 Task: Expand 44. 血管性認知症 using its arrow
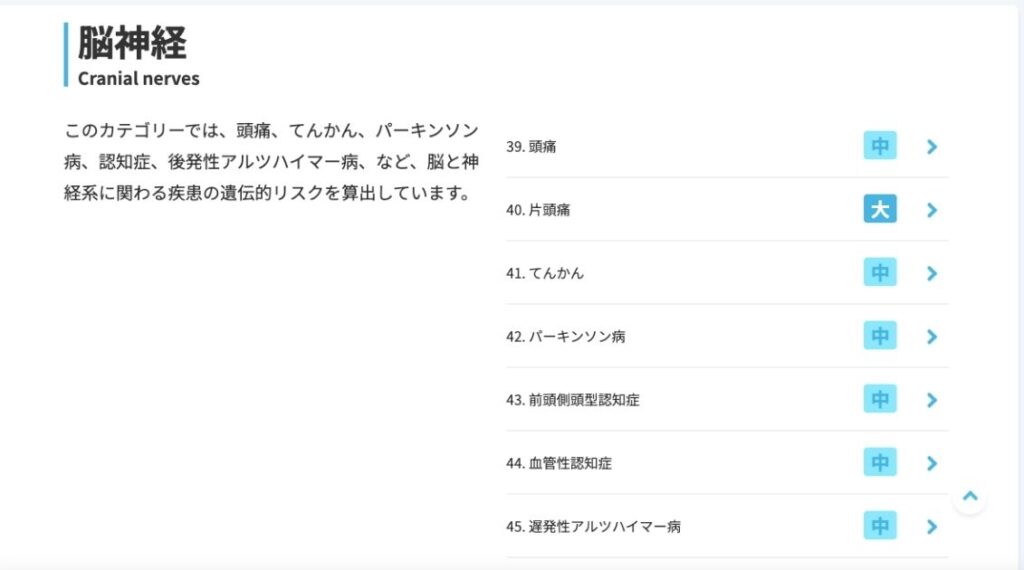932,463
